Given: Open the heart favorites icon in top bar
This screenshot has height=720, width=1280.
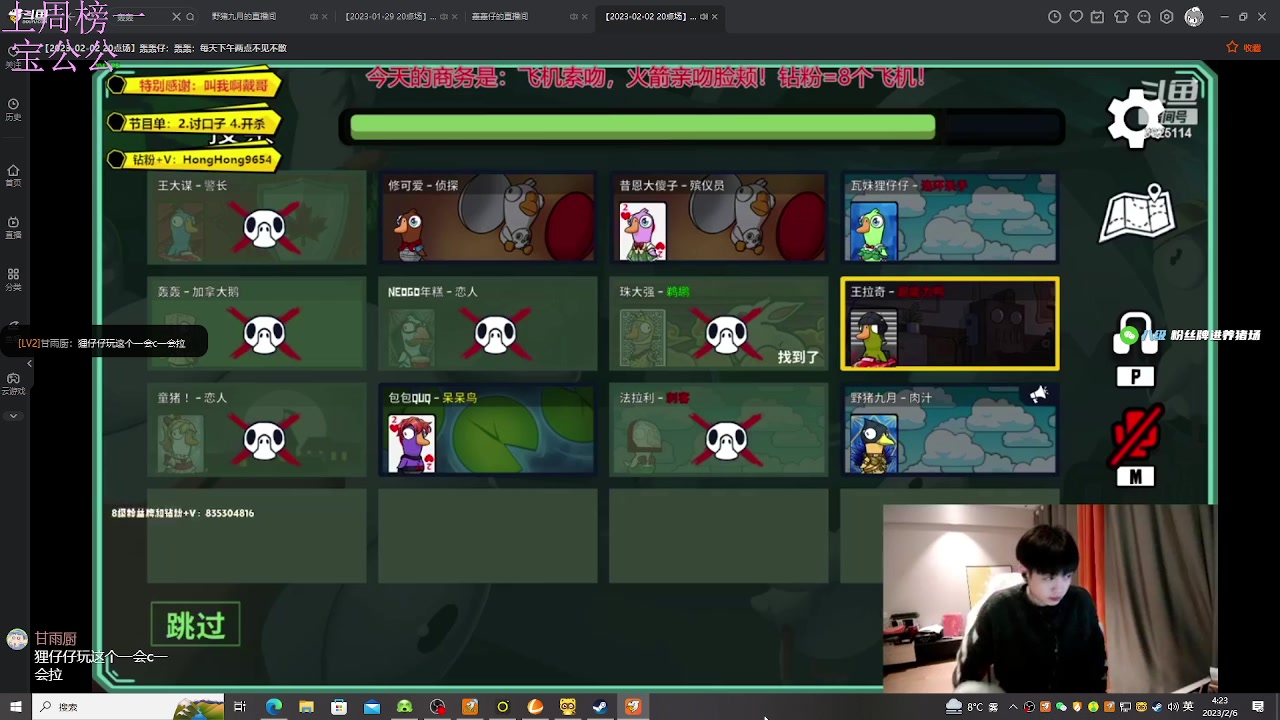Looking at the screenshot, I should coord(1076,17).
